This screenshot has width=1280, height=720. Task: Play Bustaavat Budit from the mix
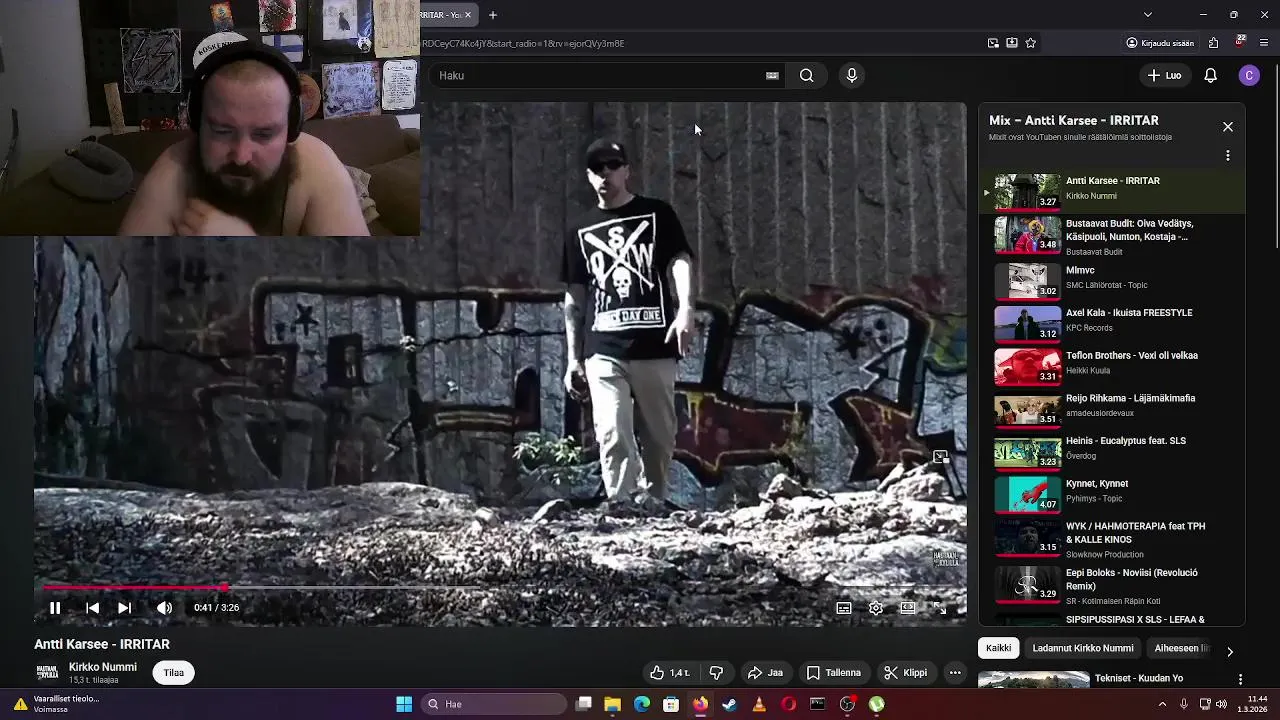pyautogui.click(x=1112, y=236)
